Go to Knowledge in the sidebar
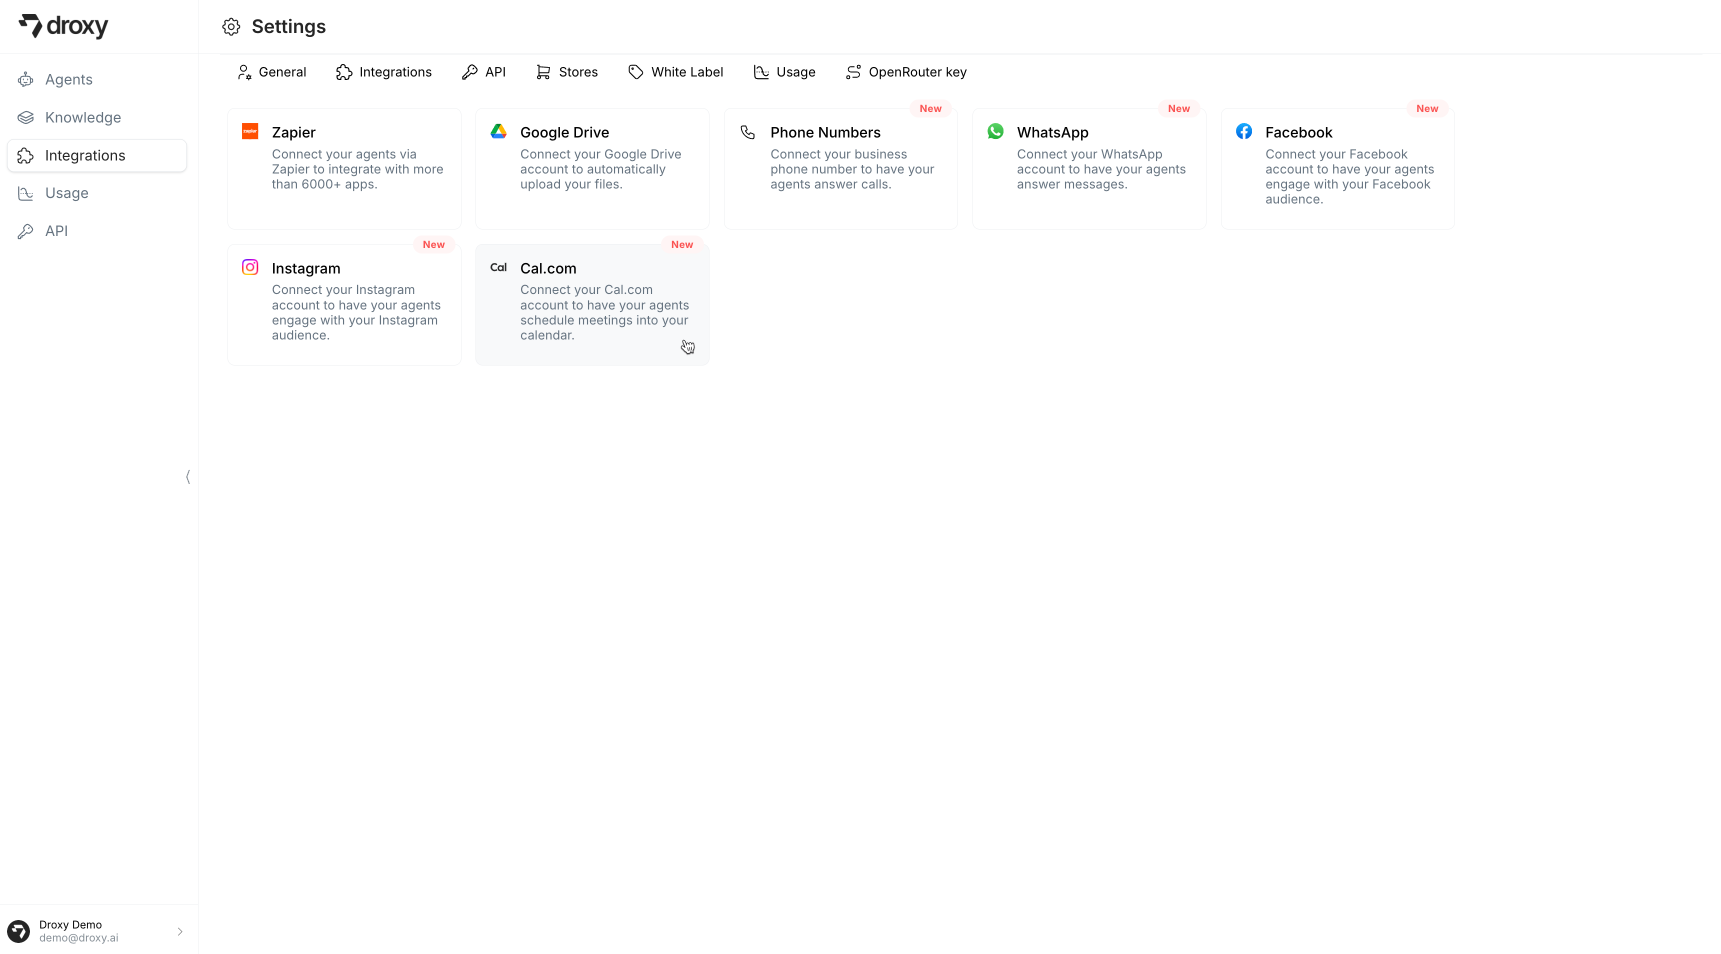 point(97,118)
